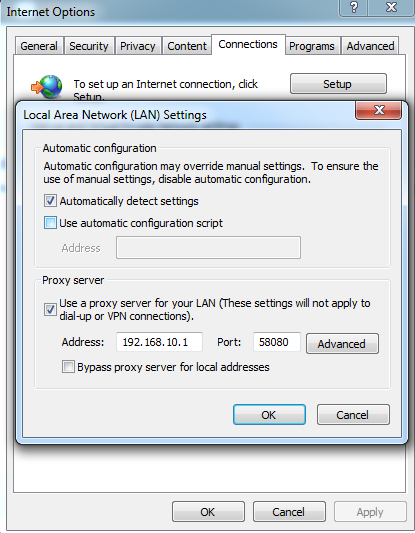Enable Use automatic configuration script
The image size is (415, 533).
[50, 223]
